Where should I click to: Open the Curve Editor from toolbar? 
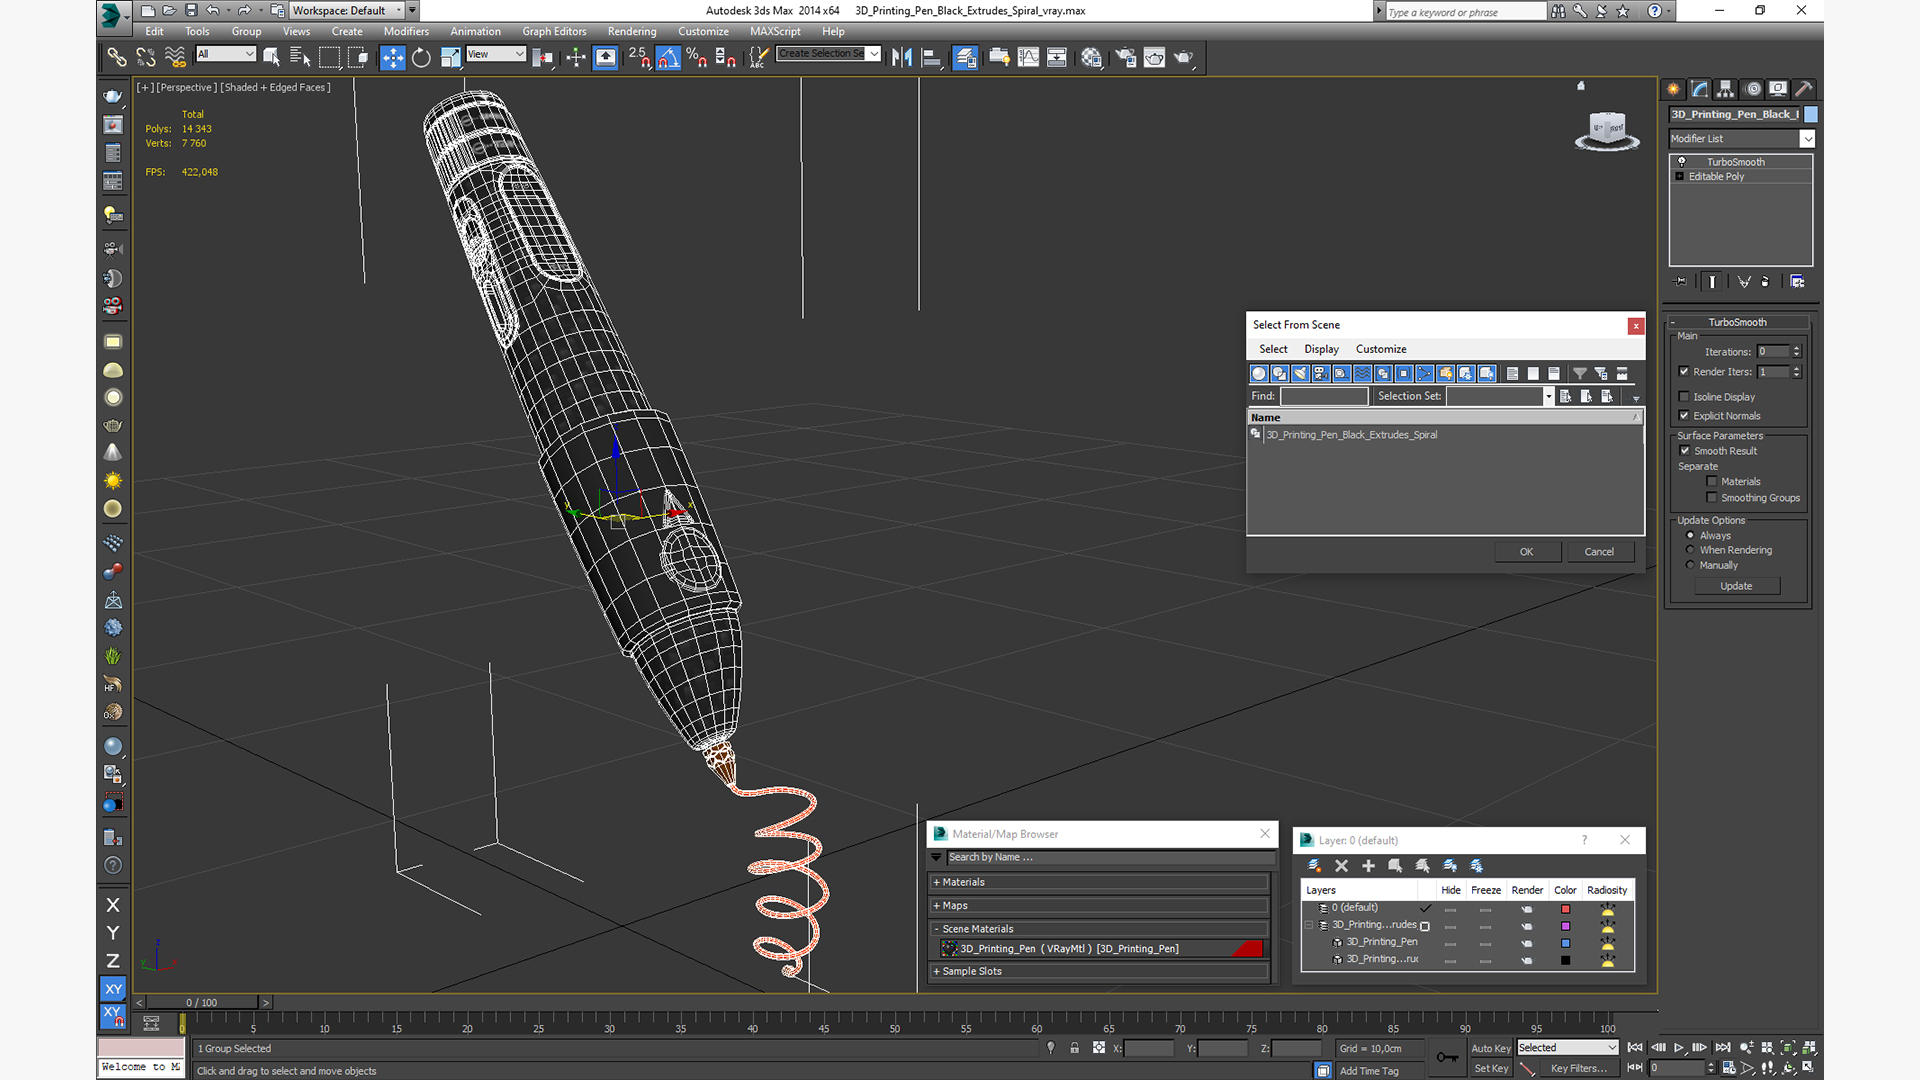click(1028, 57)
